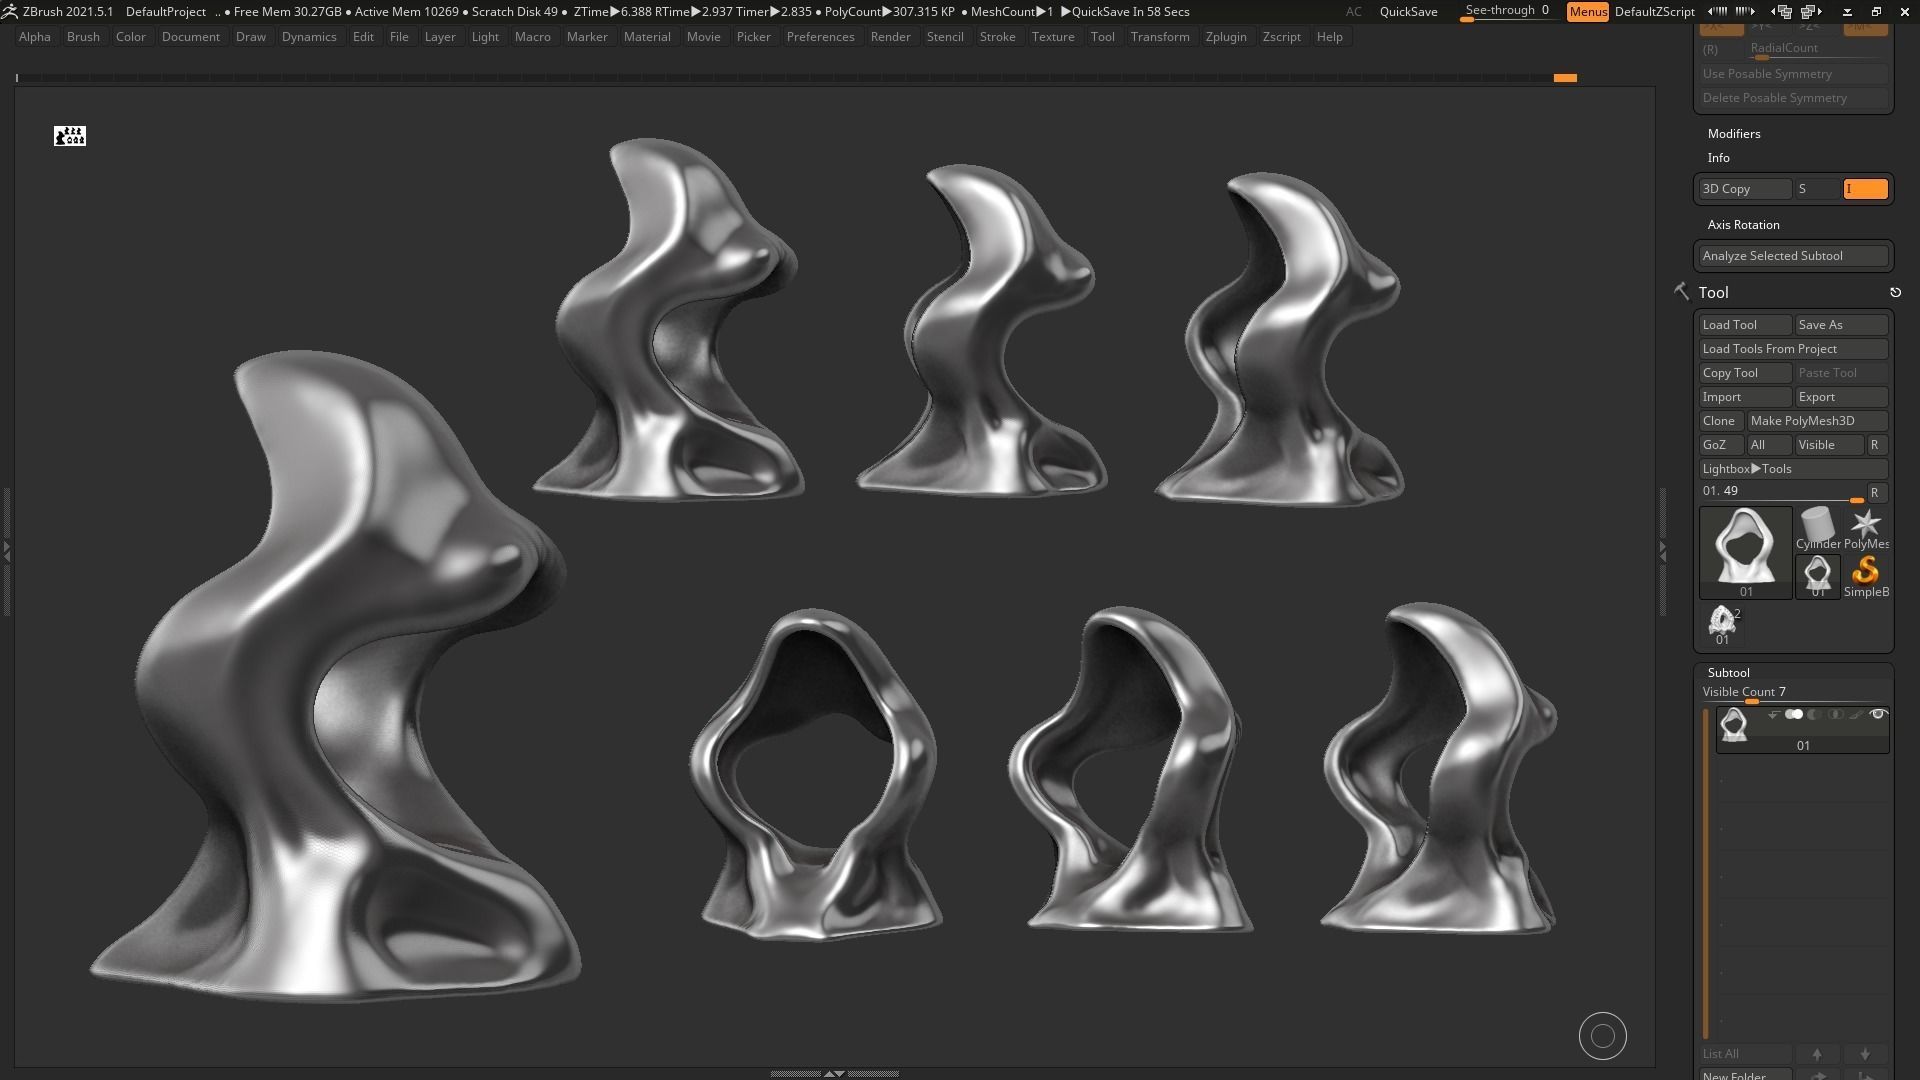The height and width of the screenshot is (1080, 1920).
Task: Open Lightbox Tools browser
Action: (1793, 469)
